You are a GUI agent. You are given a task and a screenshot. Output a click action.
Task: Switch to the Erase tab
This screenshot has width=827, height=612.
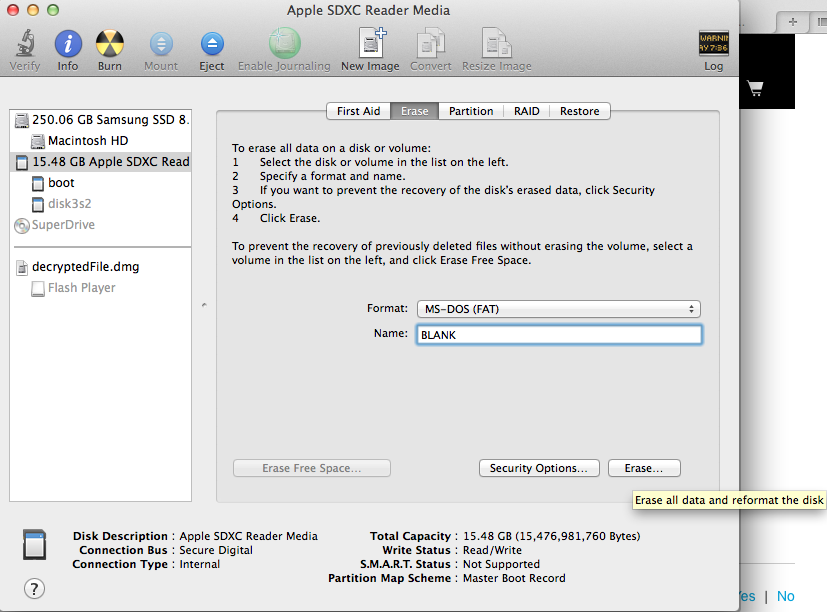(x=415, y=111)
